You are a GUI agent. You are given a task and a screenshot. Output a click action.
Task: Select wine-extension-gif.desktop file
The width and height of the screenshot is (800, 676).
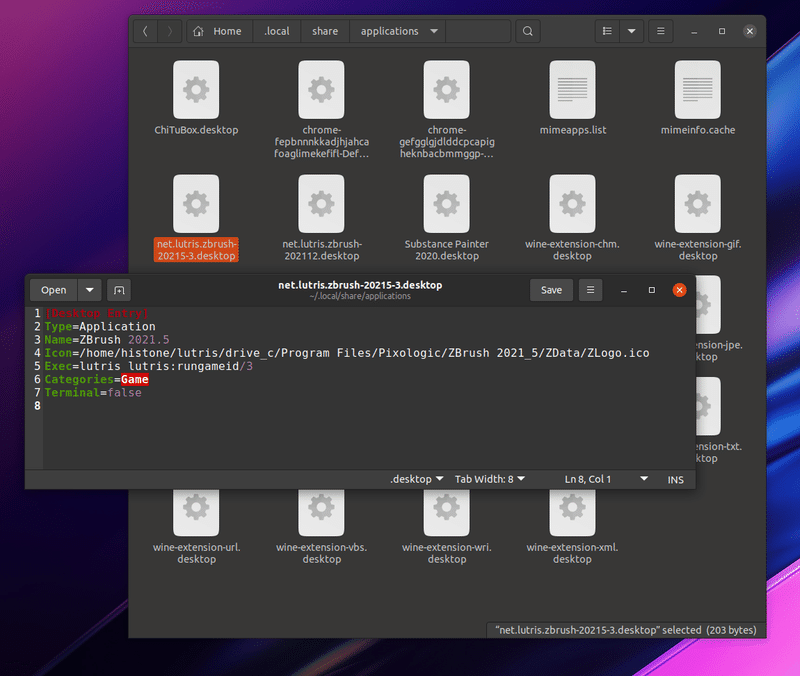[697, 218]
